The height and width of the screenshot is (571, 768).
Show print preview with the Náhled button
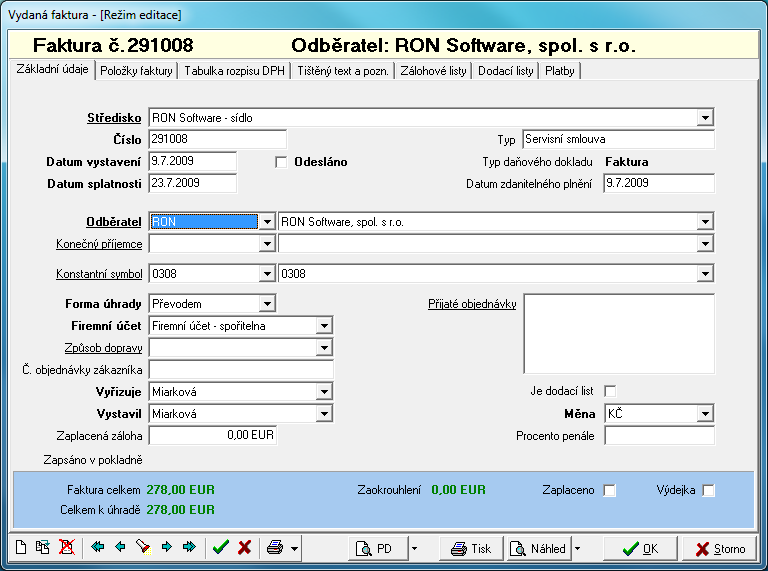(x=539, y=548)
